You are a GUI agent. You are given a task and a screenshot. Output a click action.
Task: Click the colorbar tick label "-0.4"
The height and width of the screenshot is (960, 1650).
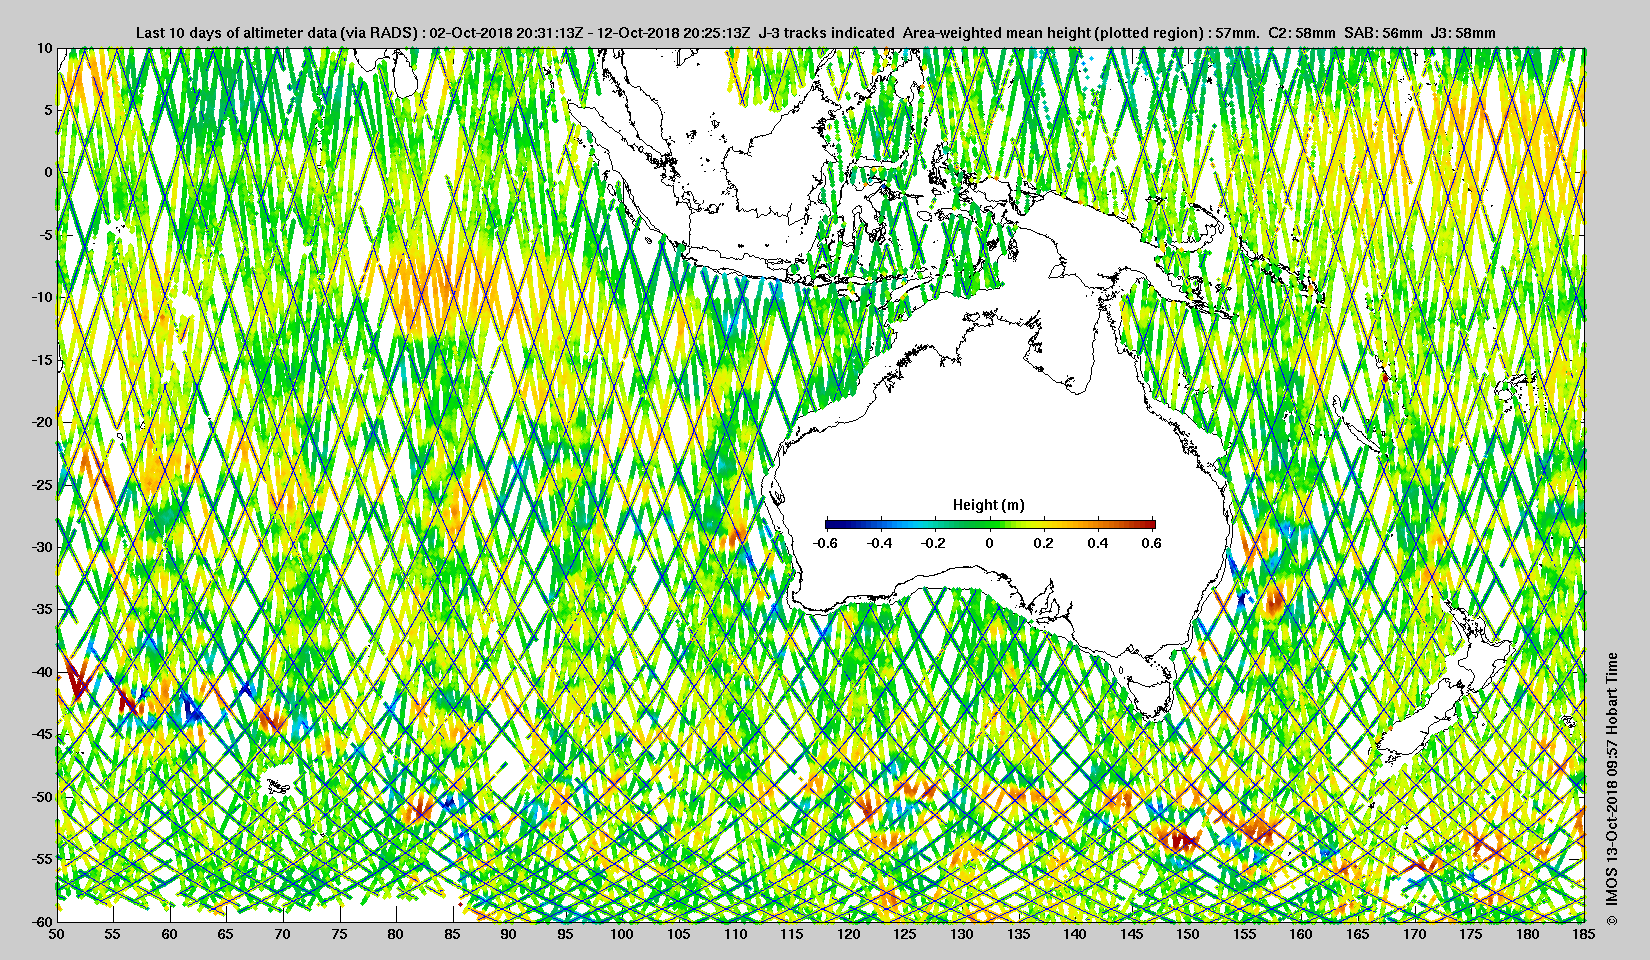pos(880,543)
